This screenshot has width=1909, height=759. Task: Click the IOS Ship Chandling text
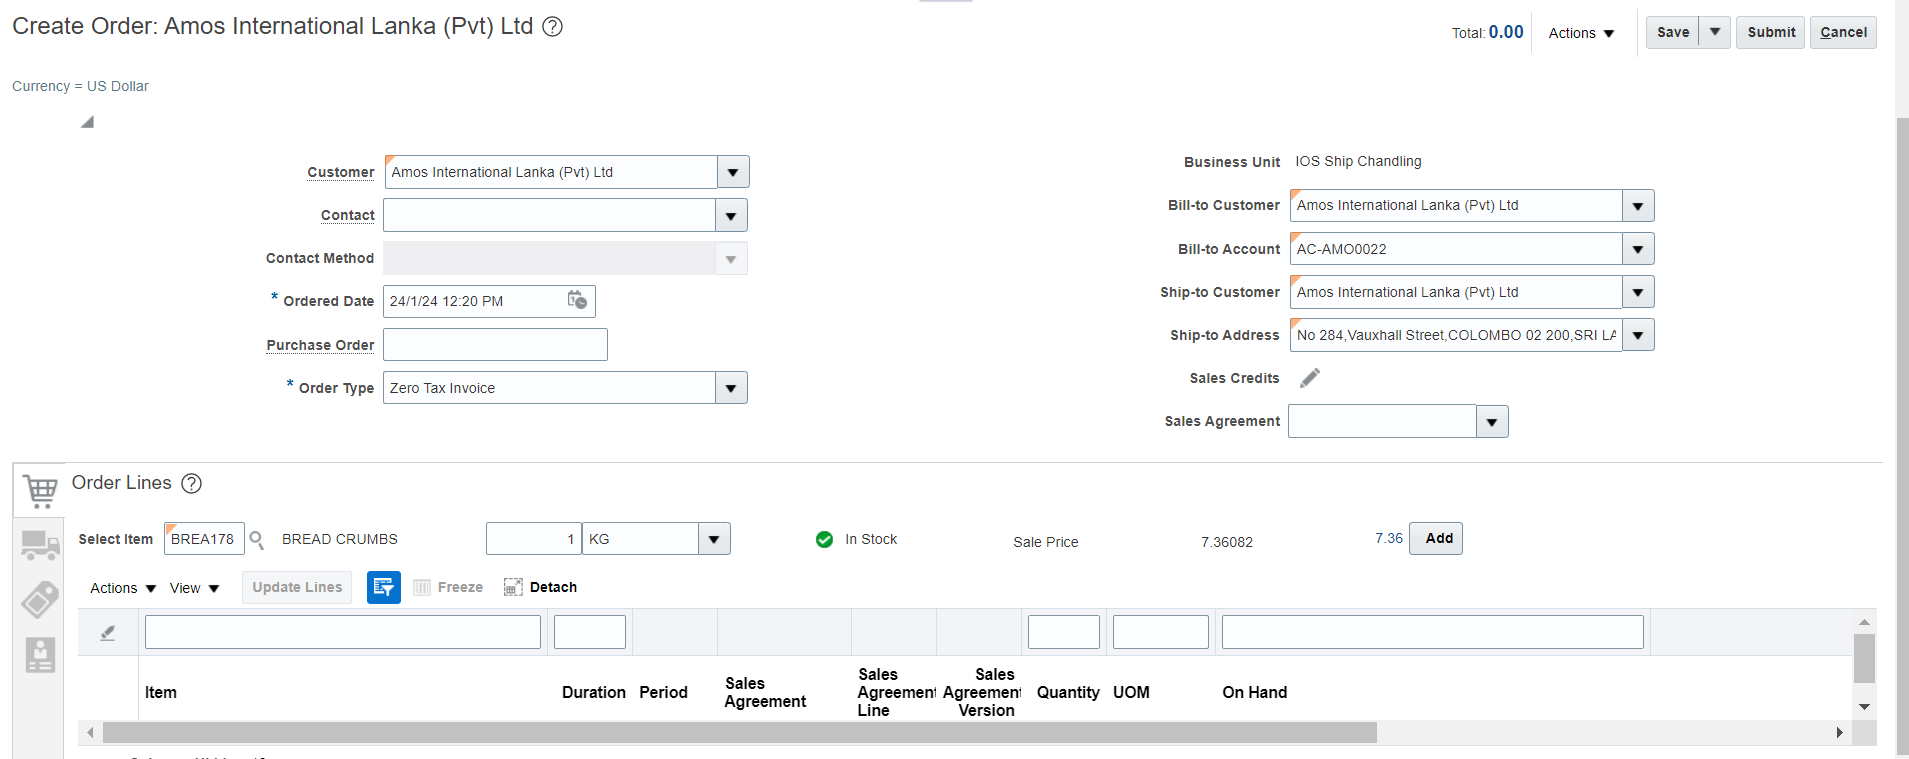coord(1358,161)
